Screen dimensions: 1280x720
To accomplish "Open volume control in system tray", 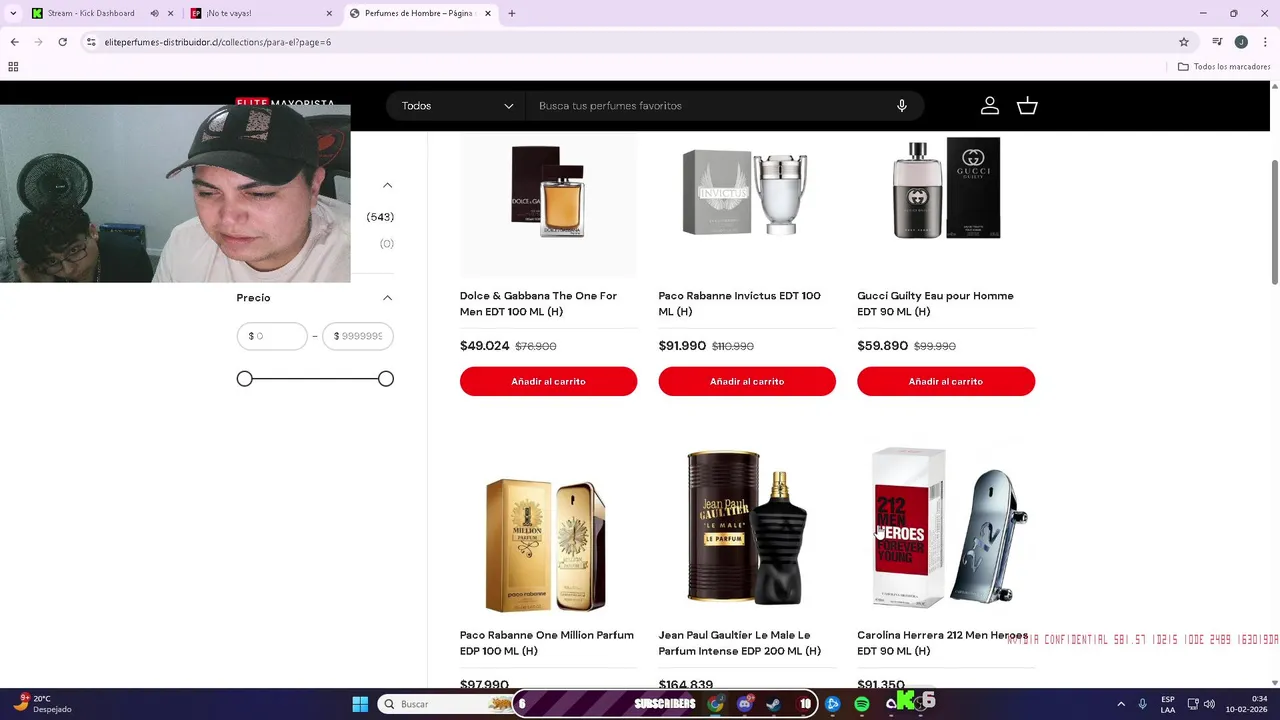I will pyautogui.click(x=1209, y=704).
